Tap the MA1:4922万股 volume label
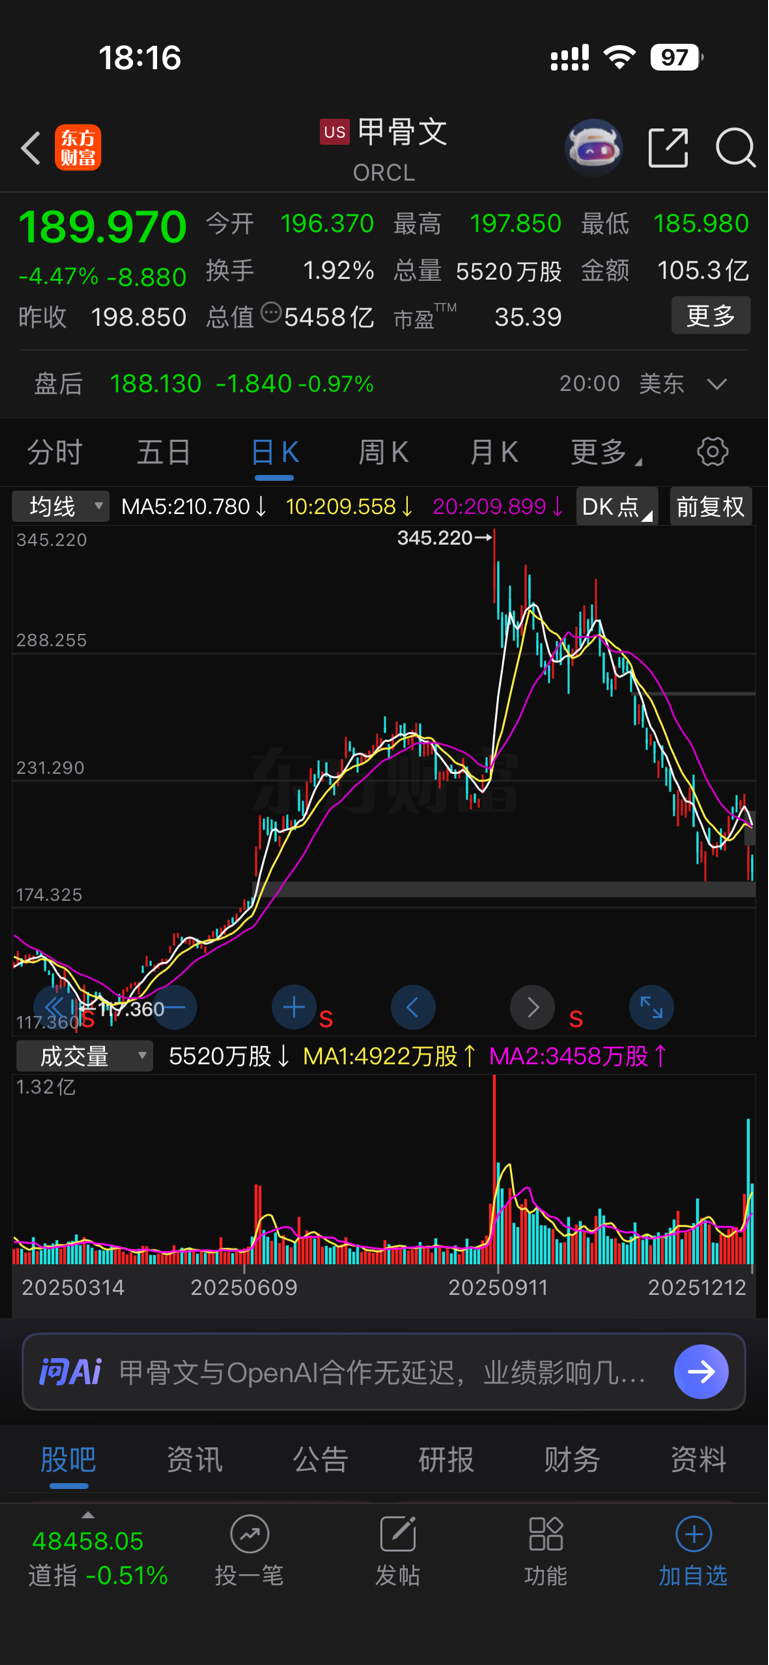 click(390, 1056)
